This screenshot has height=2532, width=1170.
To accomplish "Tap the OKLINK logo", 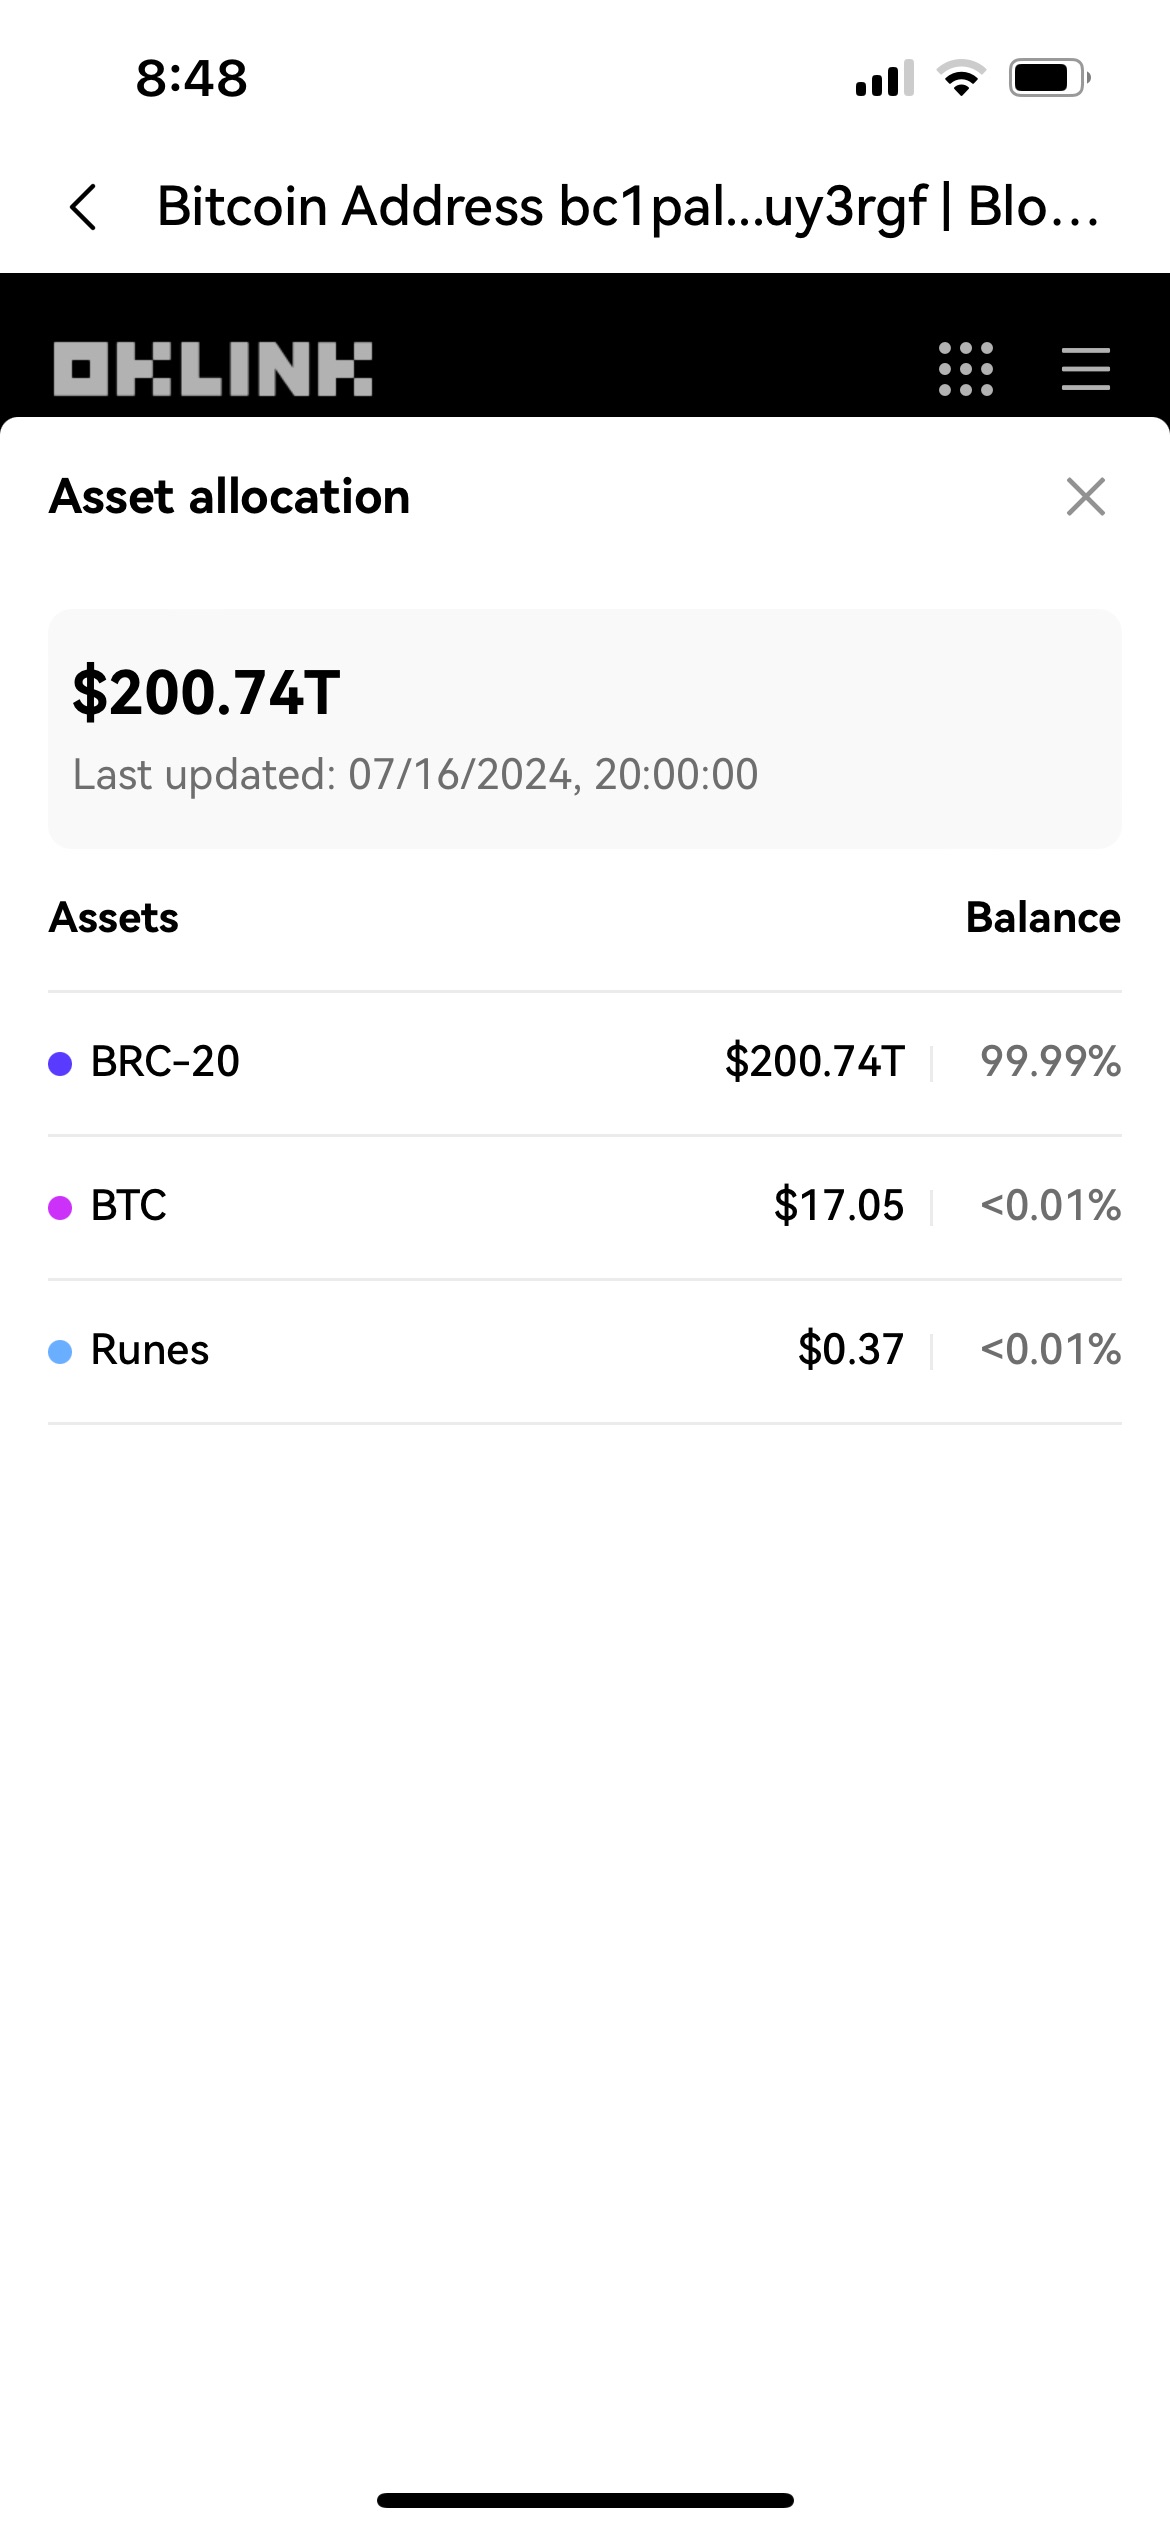I will click(x=213, y=369).
